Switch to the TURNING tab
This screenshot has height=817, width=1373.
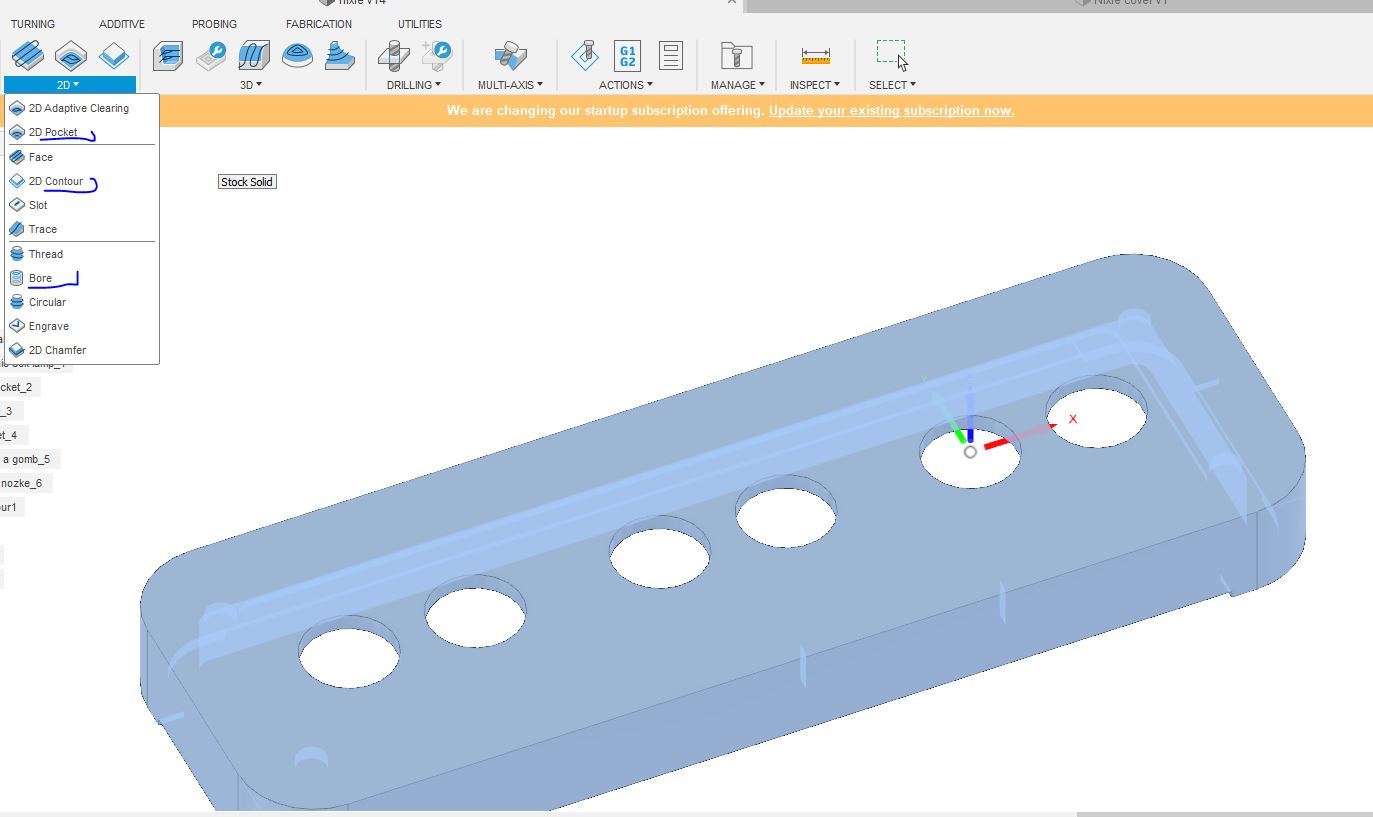click(x=33, y=24)
